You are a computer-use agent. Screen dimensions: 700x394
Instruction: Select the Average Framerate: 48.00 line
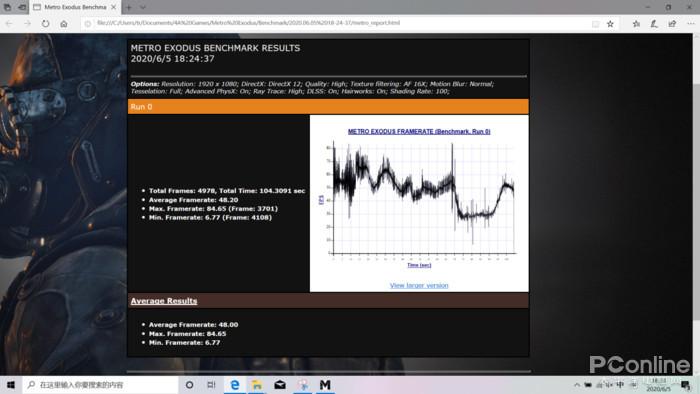click(x=193, y=325)
